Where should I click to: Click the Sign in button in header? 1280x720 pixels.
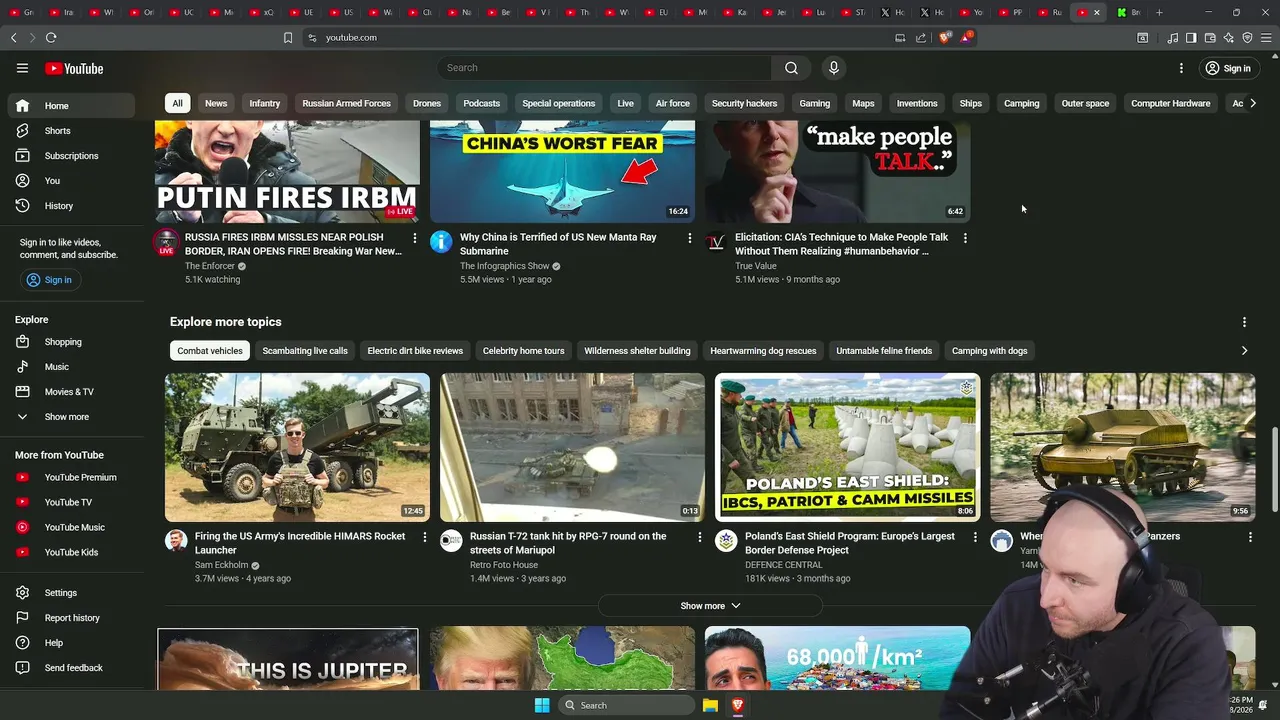click(x=1227, y=68)
